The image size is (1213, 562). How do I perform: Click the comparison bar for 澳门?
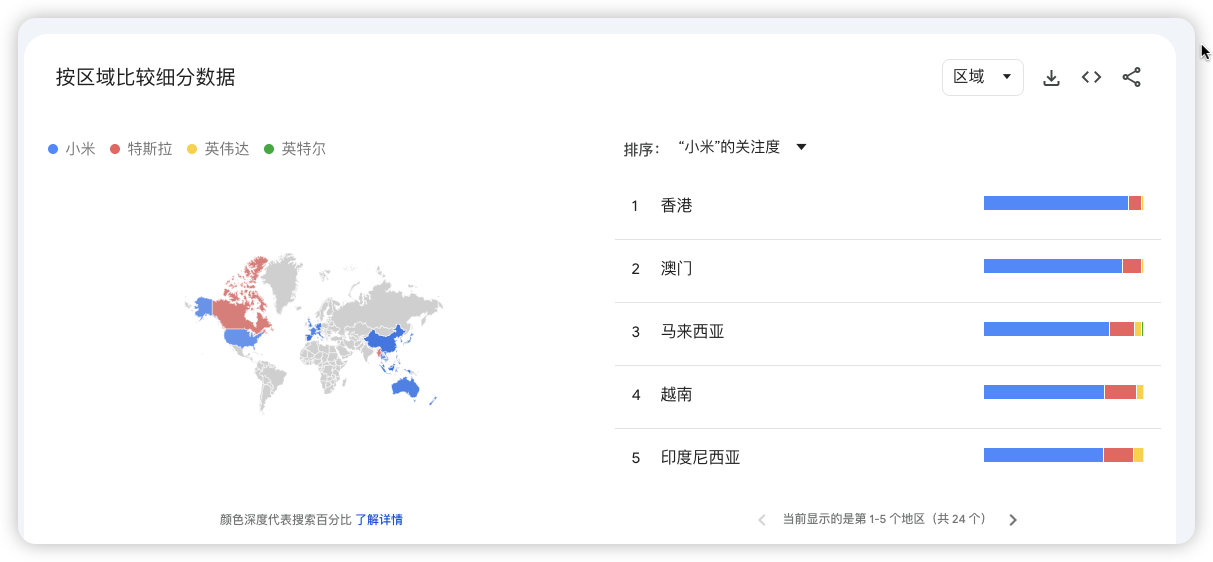[x=1064, y=266]
